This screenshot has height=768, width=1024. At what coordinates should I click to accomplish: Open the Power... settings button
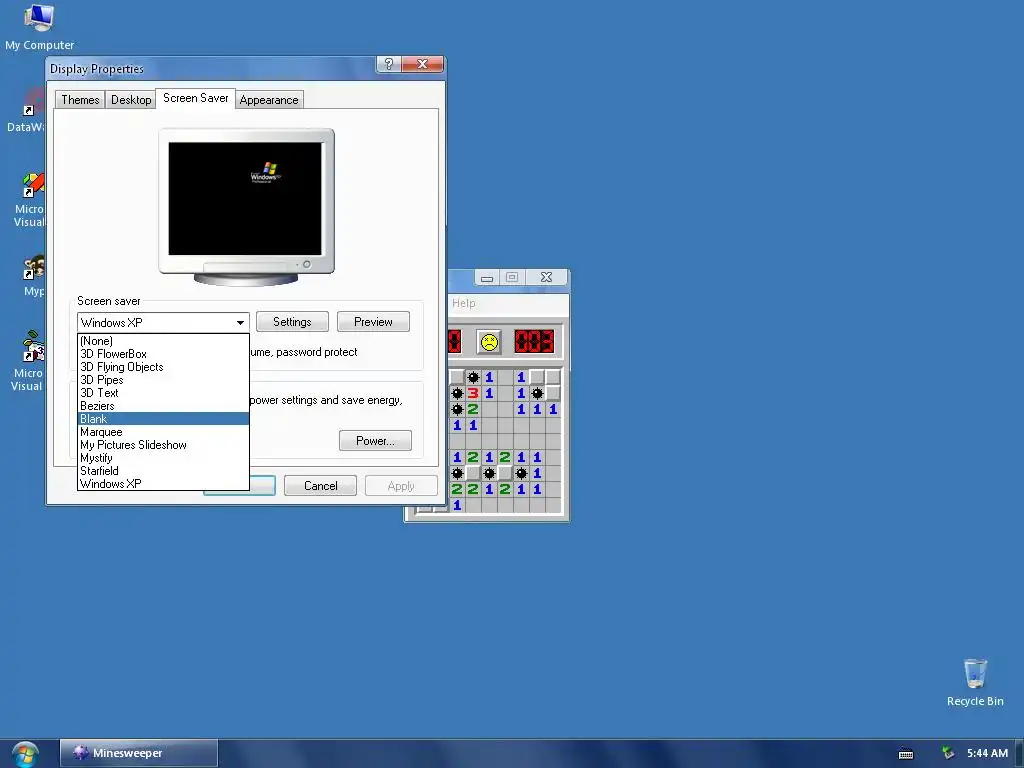pos(375,441)
